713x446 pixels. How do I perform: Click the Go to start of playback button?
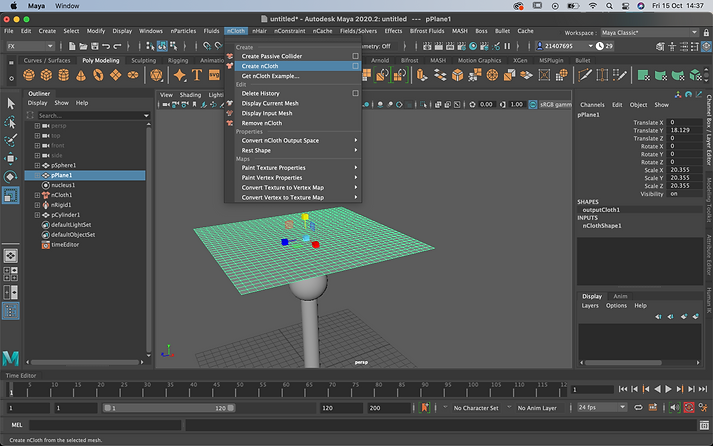pyautogui.click(x=623, y=389)
